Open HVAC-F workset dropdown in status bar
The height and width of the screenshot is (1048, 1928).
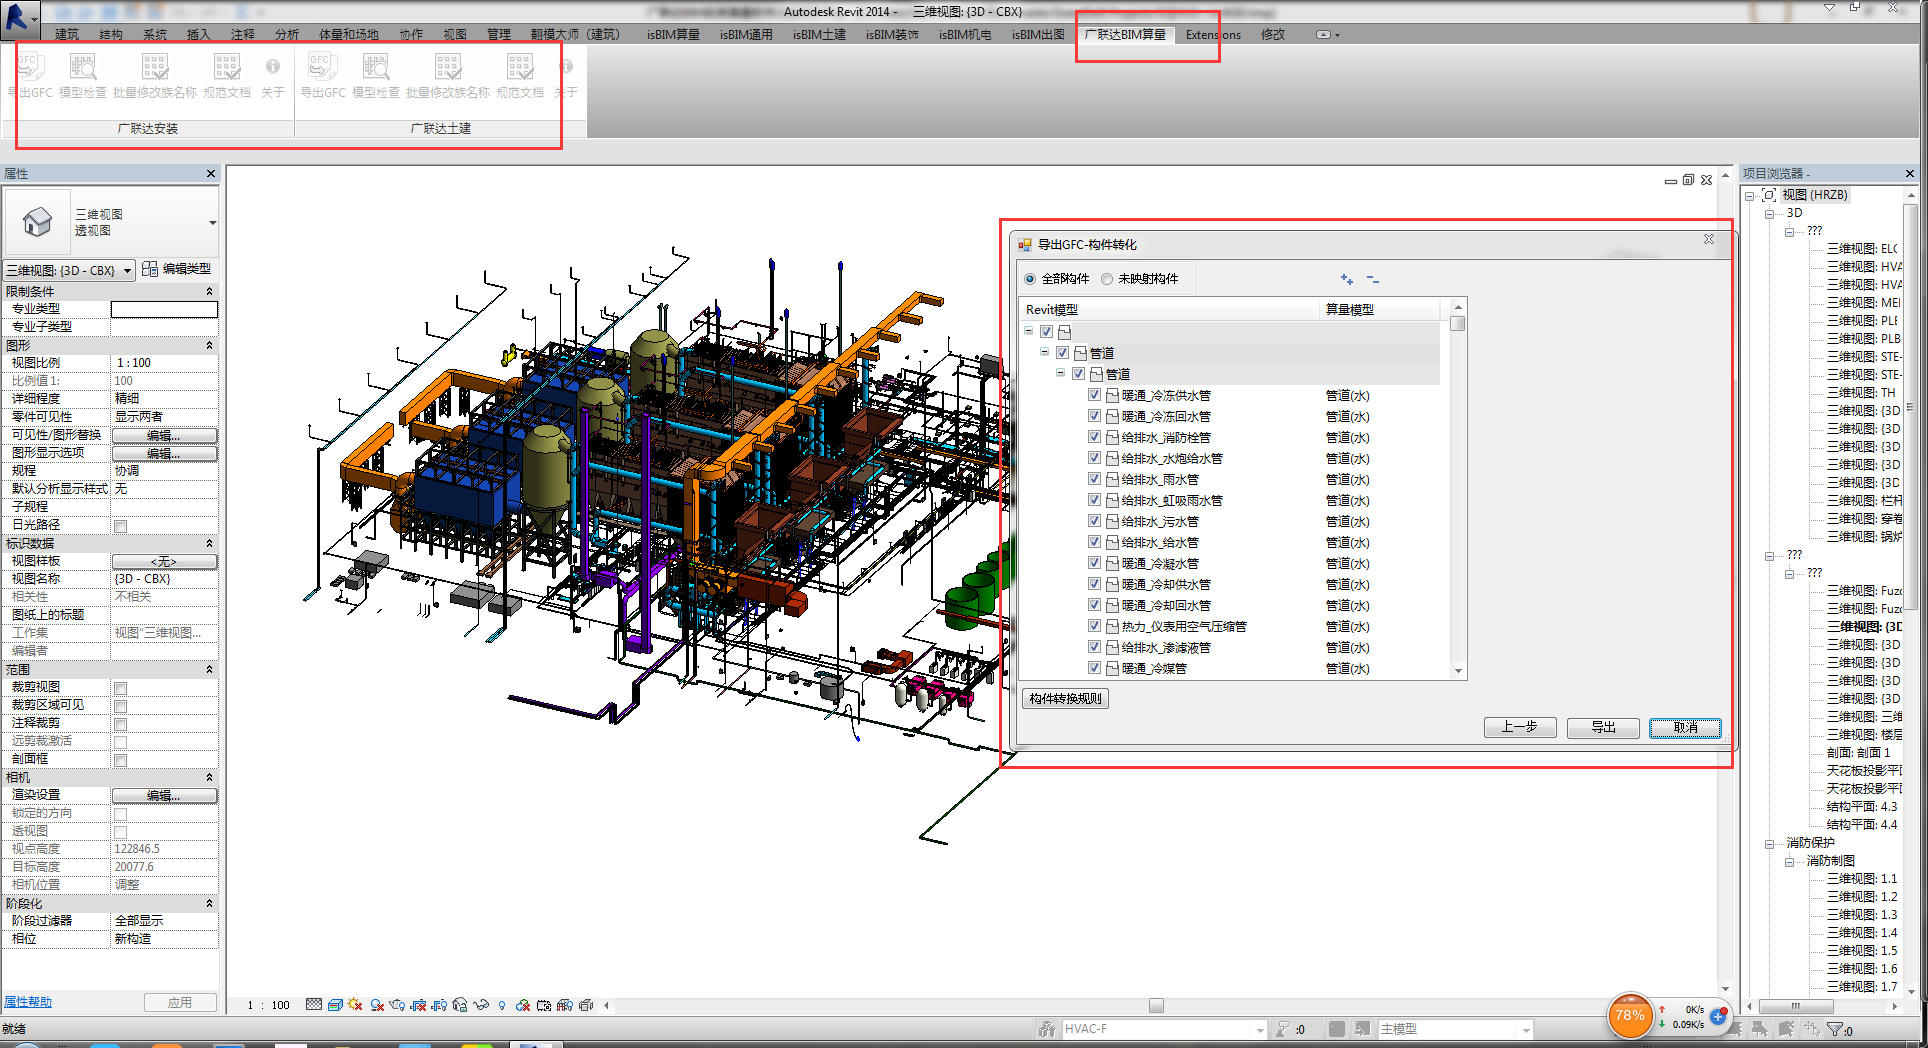click(1260, 1029)
